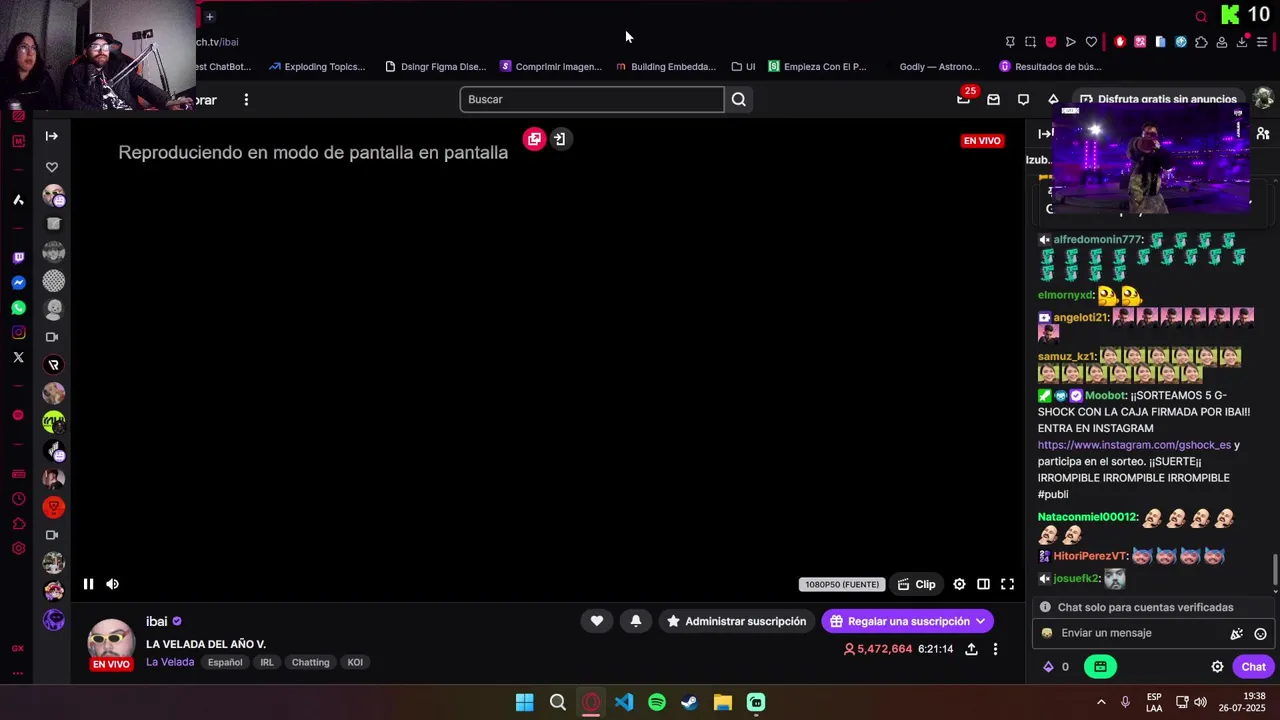Open Opera sidebar settings gear

18,549
